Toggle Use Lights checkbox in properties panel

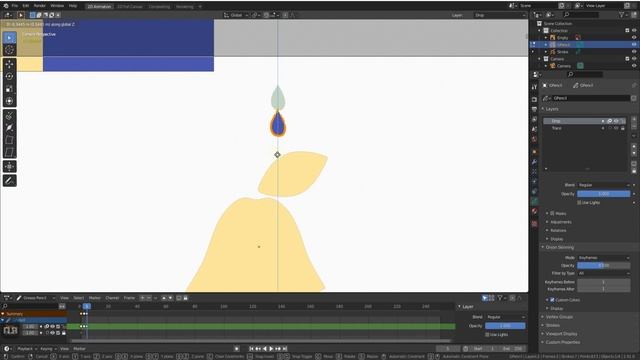(579, 202)
